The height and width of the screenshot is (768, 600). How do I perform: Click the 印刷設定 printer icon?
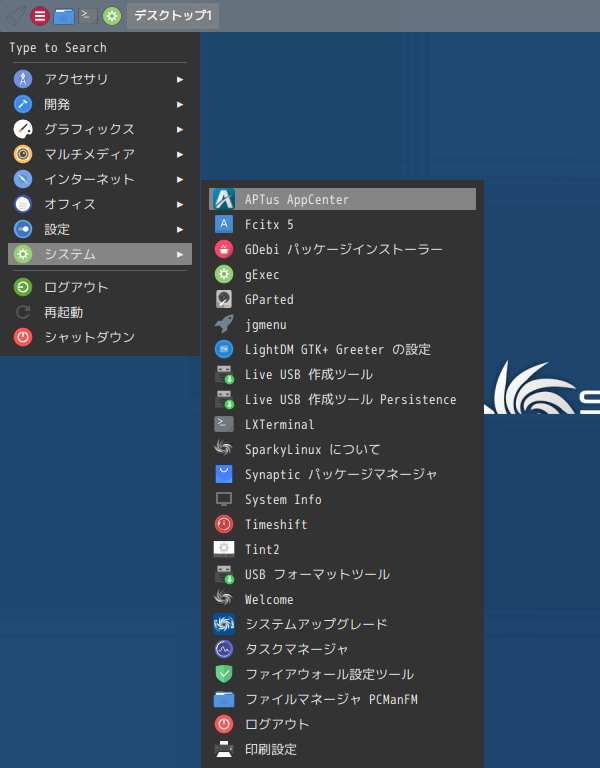coord(224,749)
